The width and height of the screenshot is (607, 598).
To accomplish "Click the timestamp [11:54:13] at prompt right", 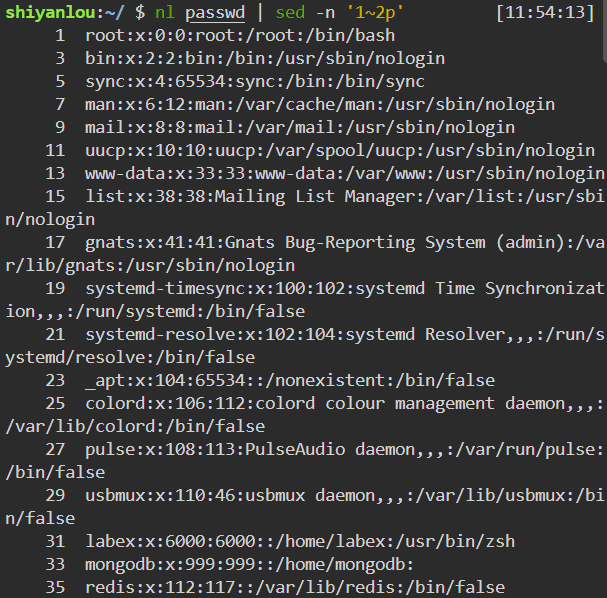I will coord(546,12).
